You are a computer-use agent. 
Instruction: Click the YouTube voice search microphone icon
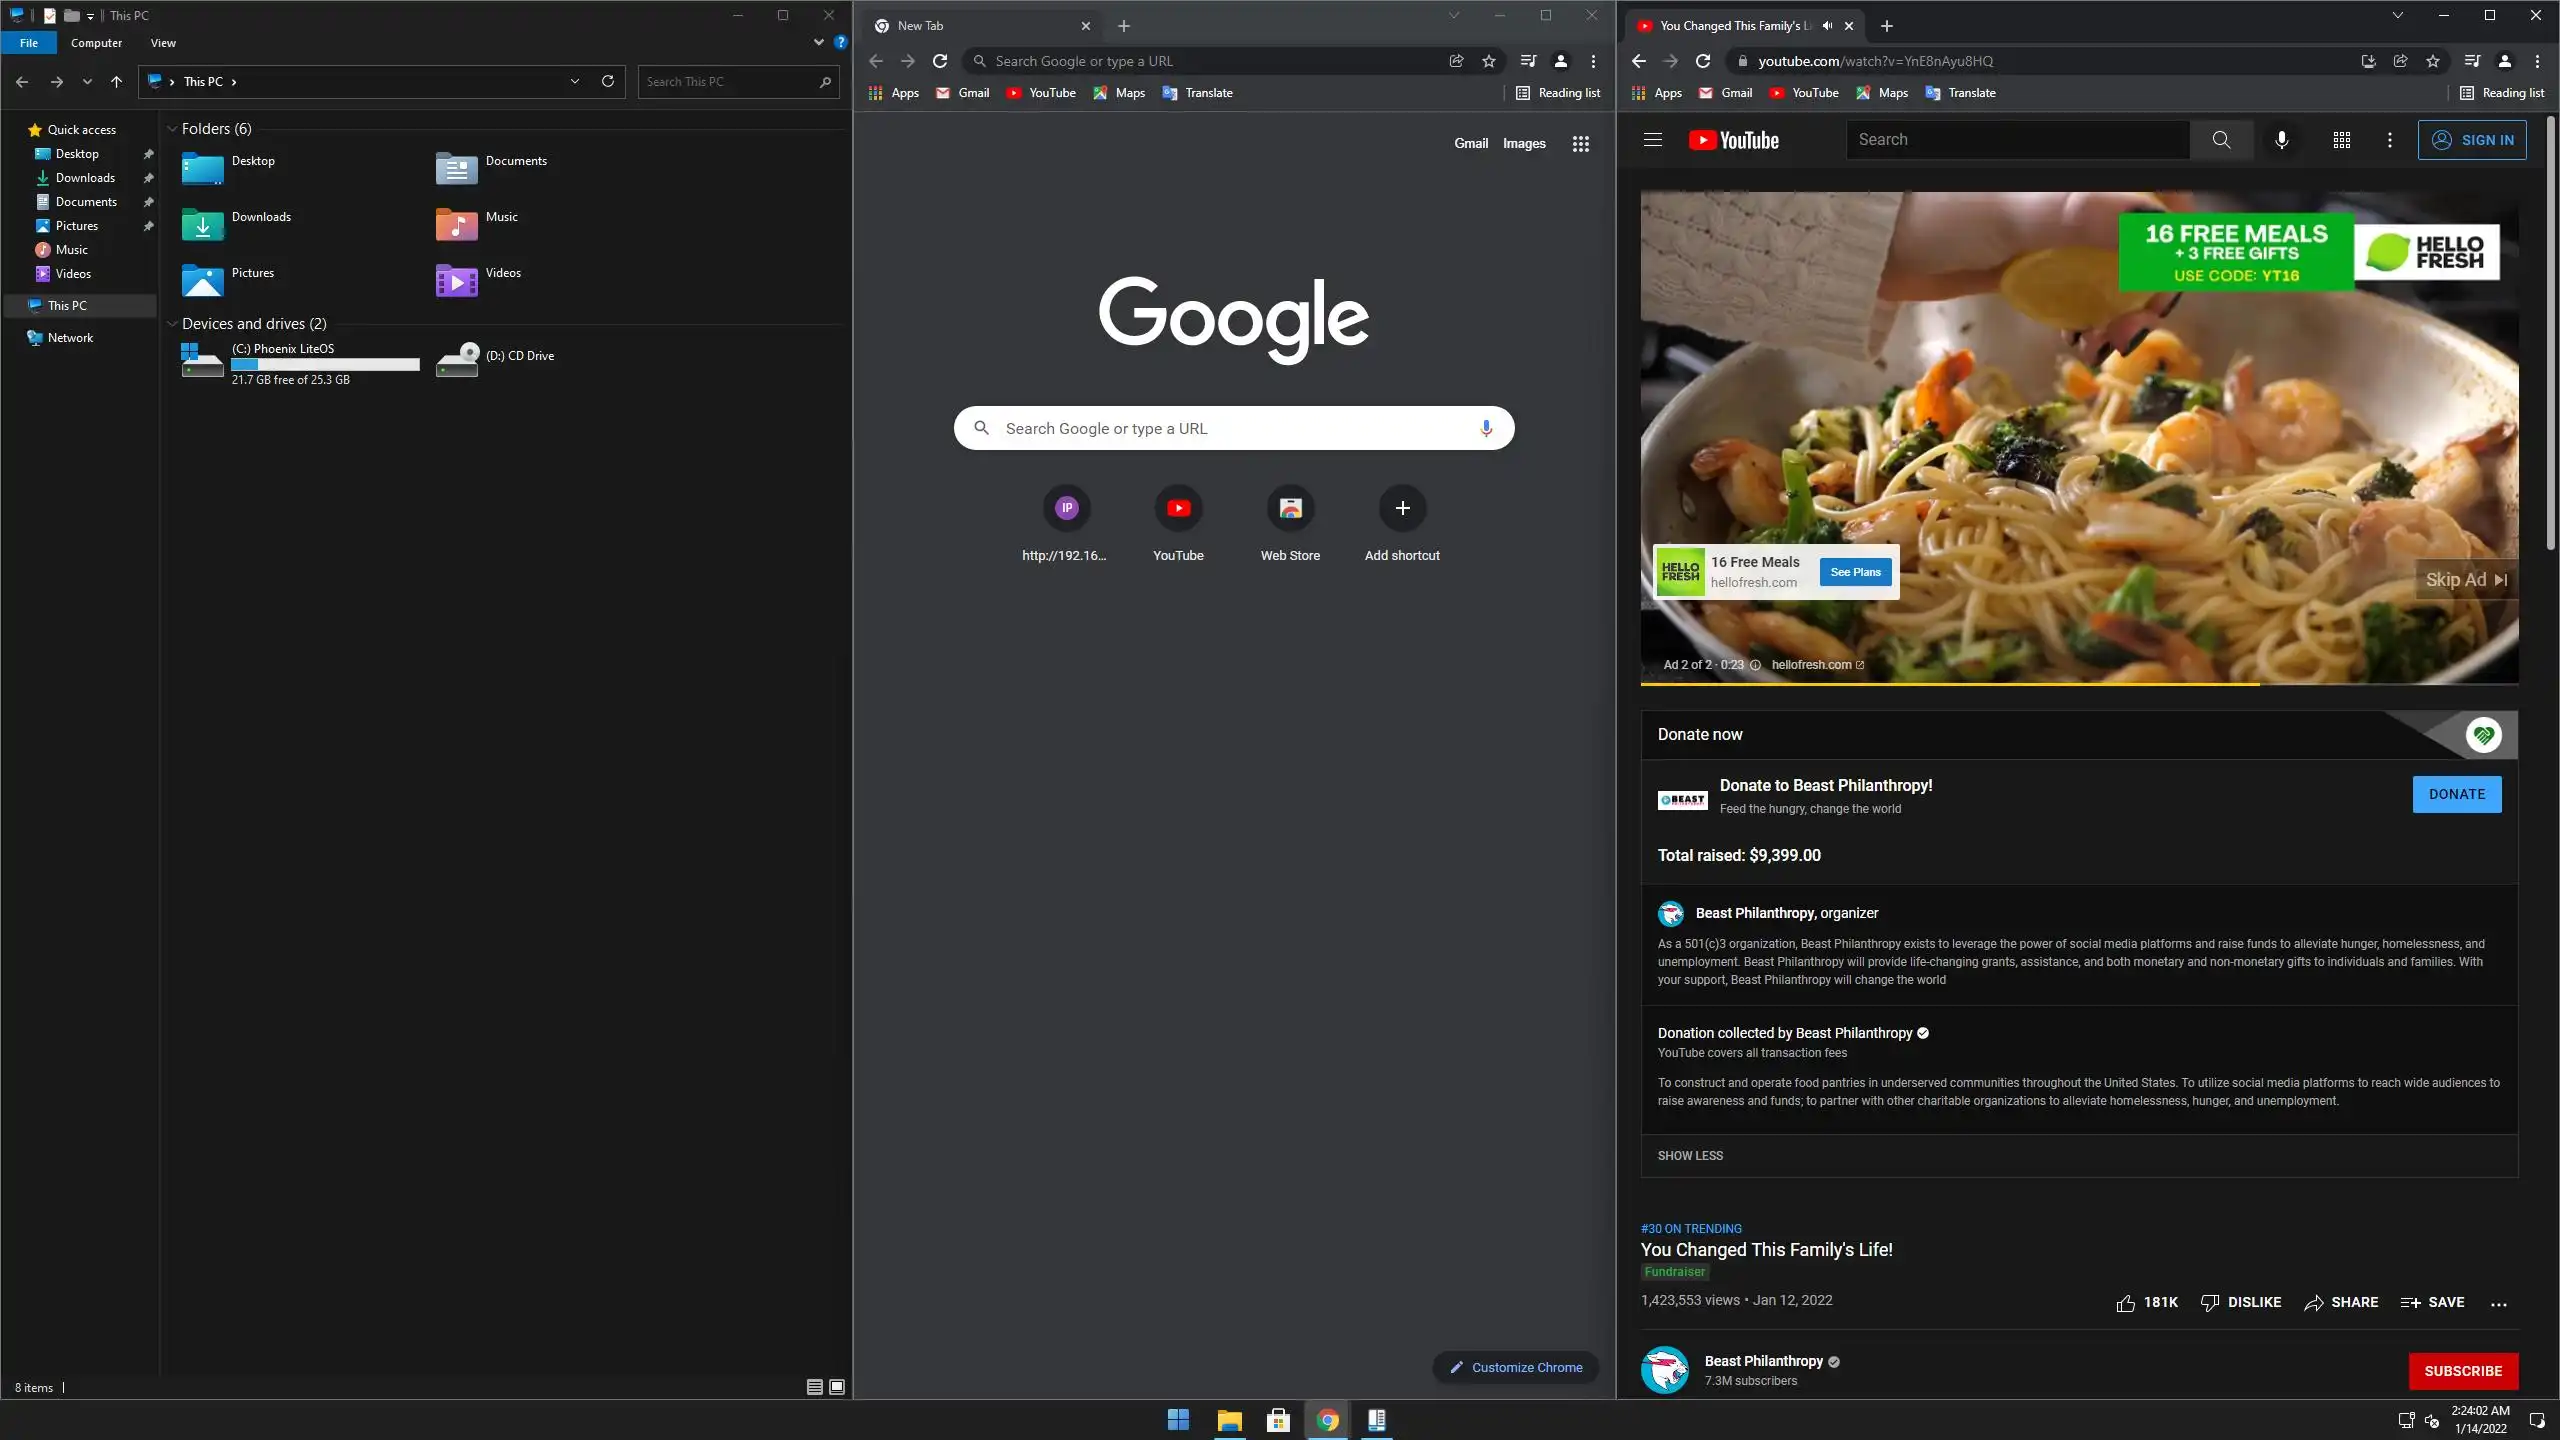tap(2281, 140)
